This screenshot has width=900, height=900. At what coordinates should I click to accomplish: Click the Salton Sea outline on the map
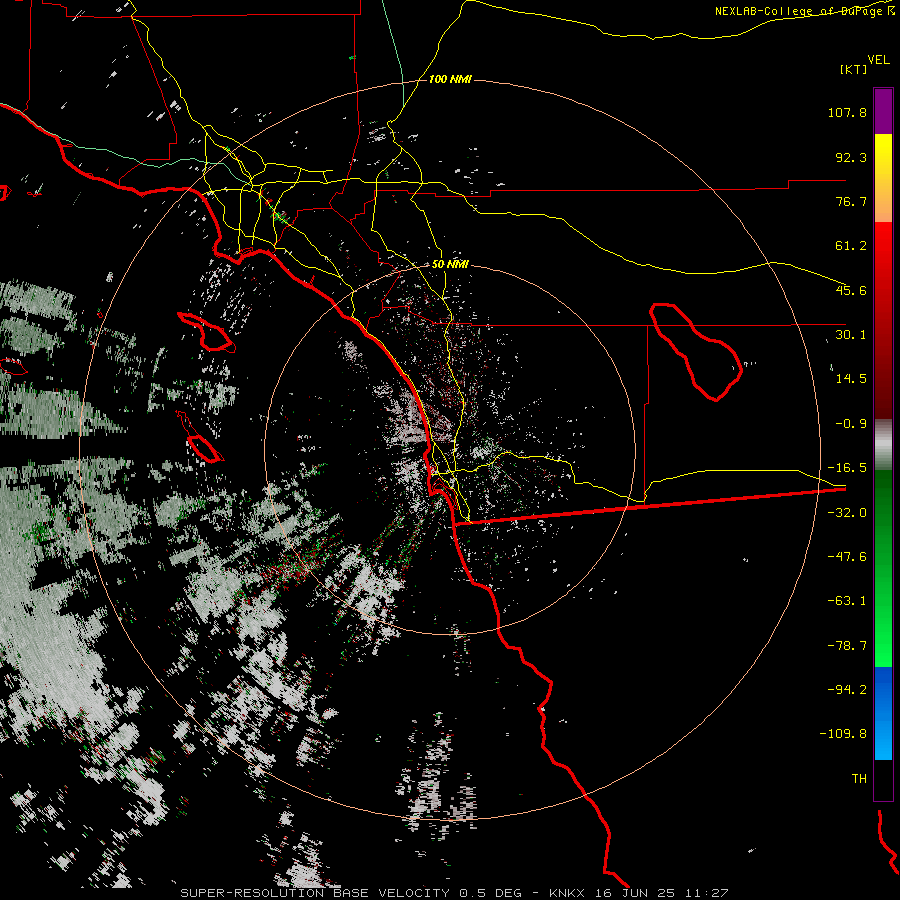(696, 352)
